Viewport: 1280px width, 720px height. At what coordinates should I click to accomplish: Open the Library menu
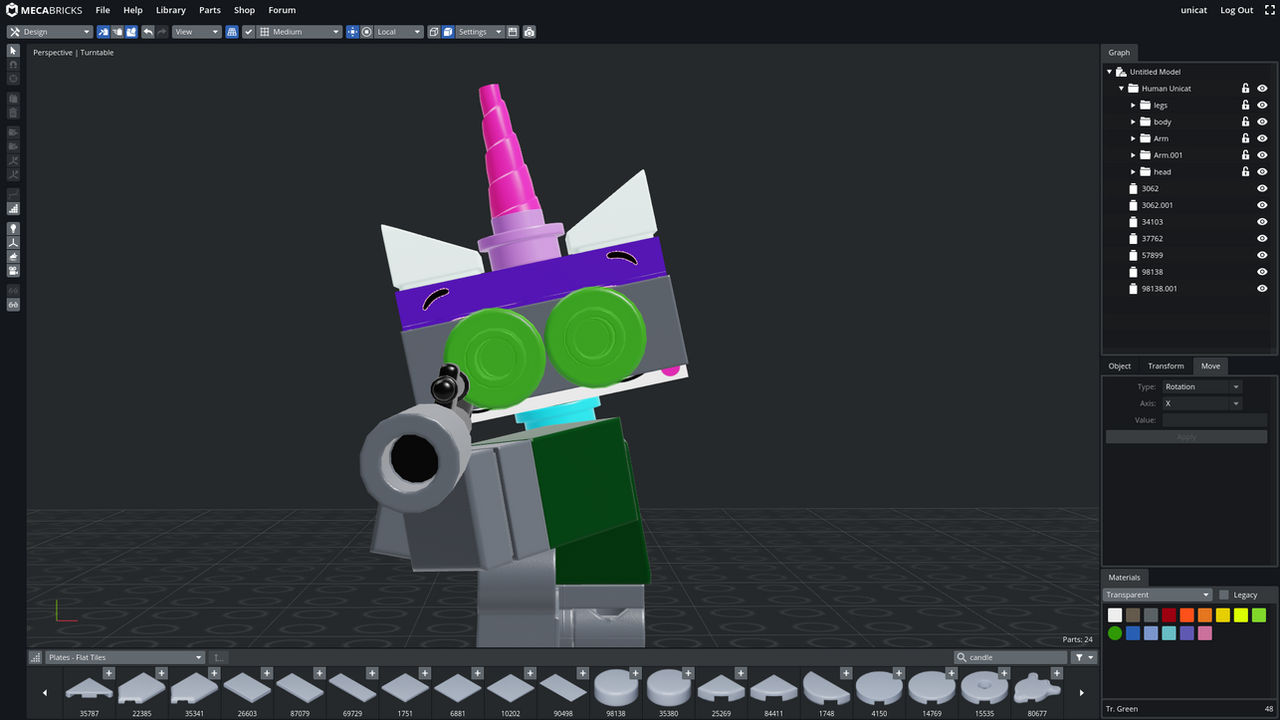171,10
